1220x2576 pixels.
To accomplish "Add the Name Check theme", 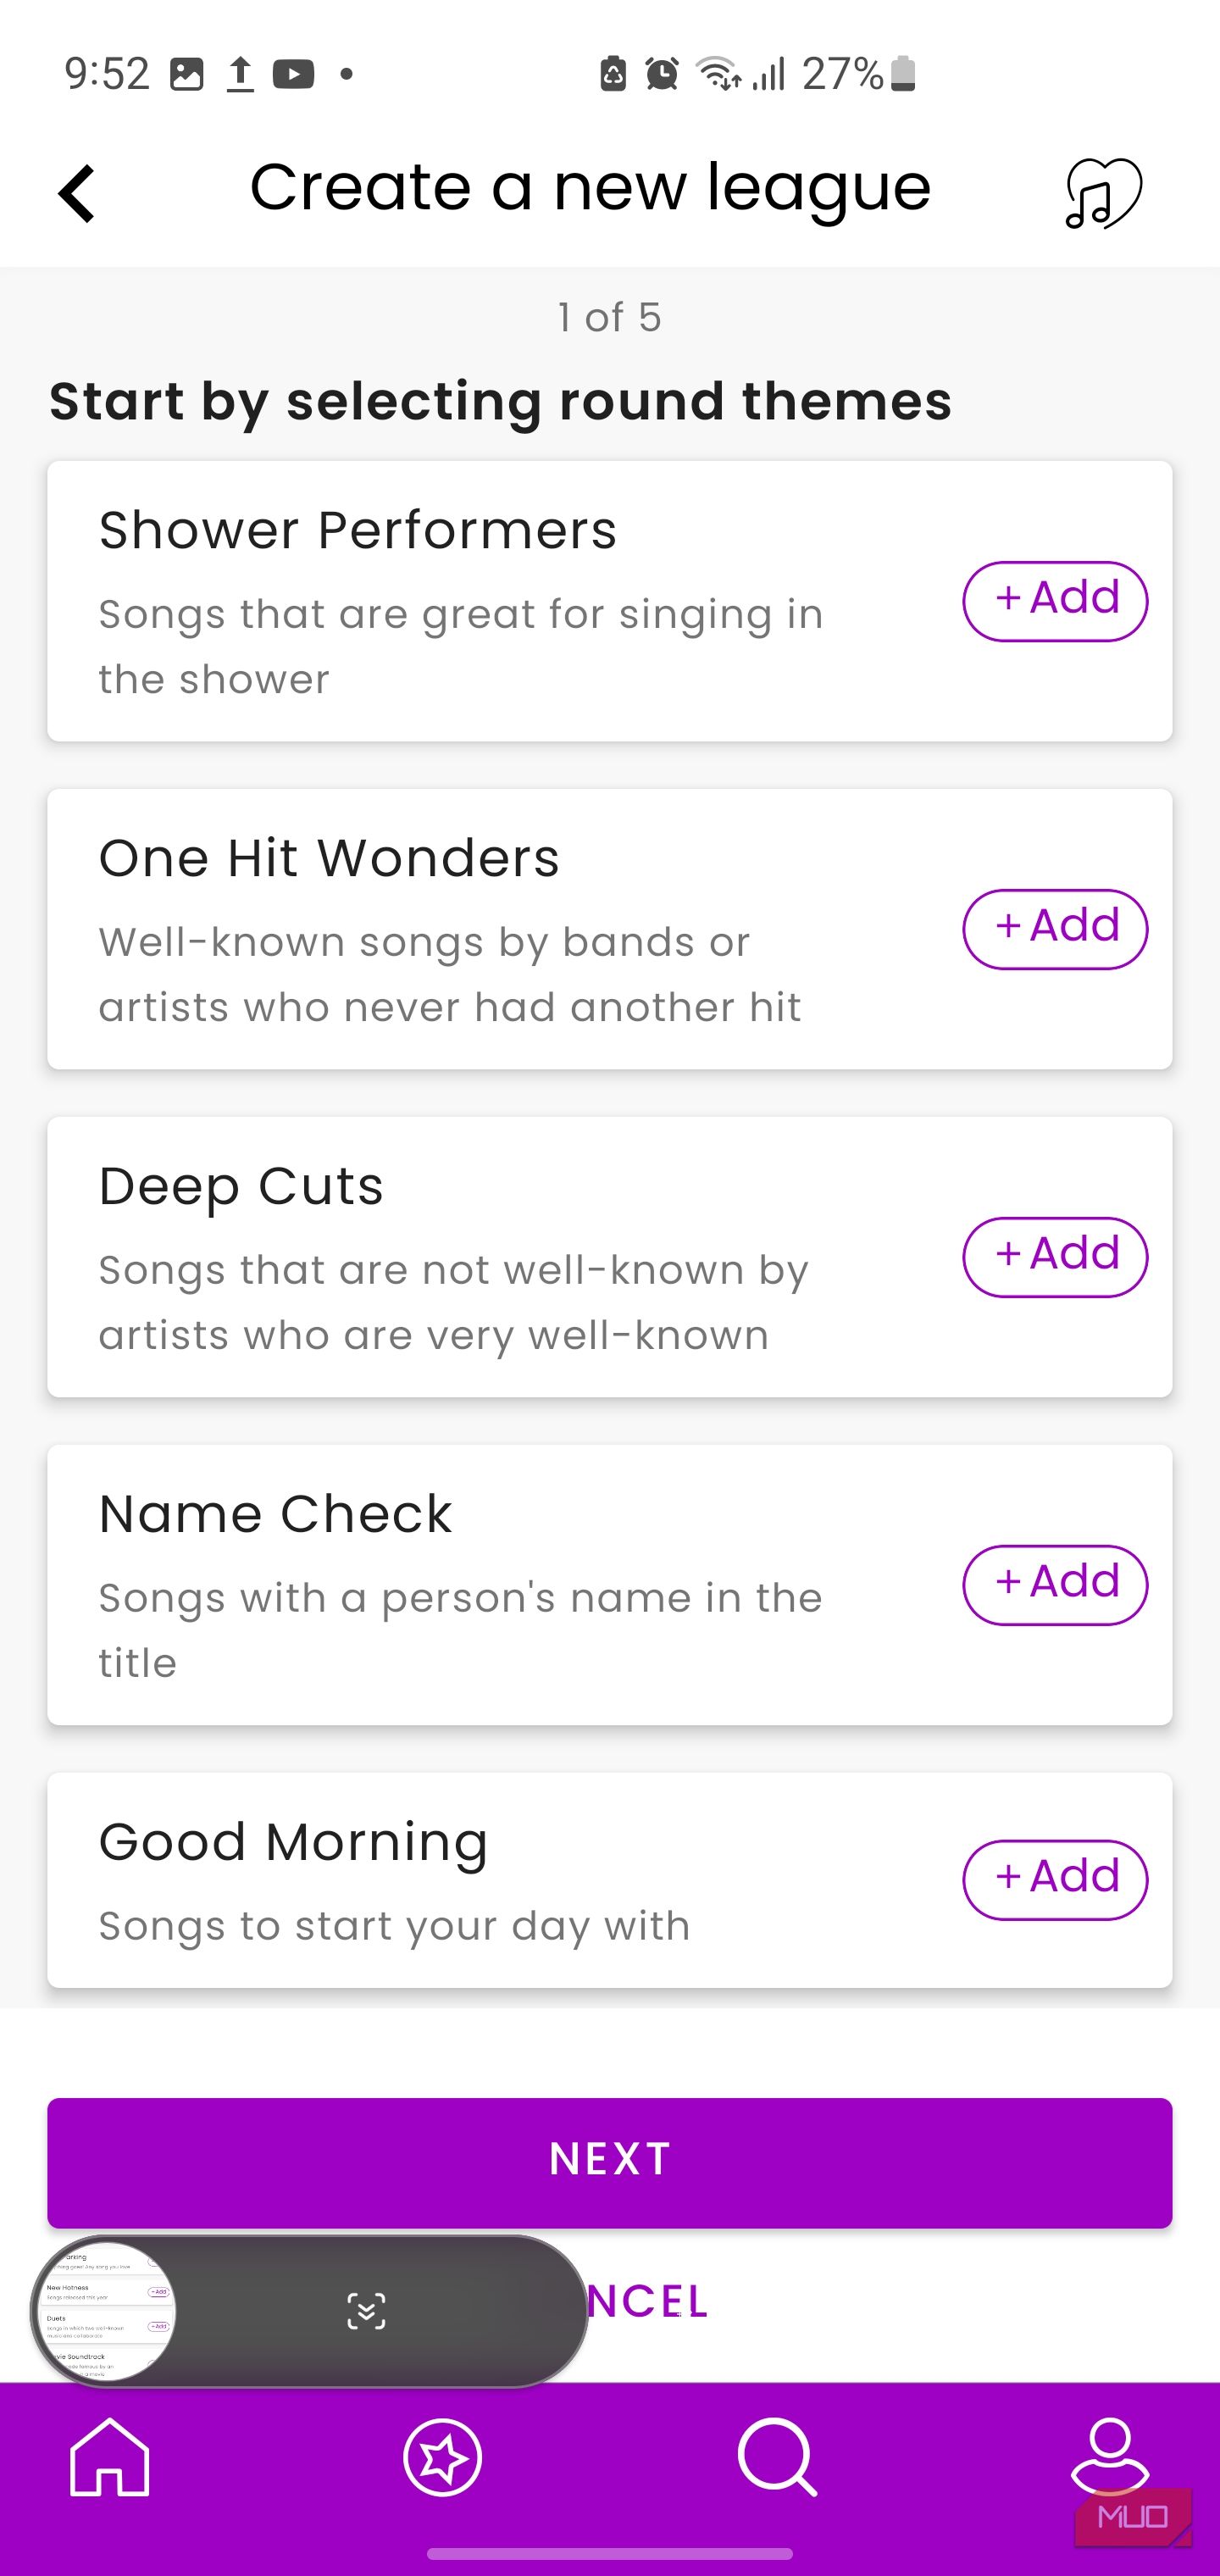I will pyautogui.click(x=1055, y=1585).
